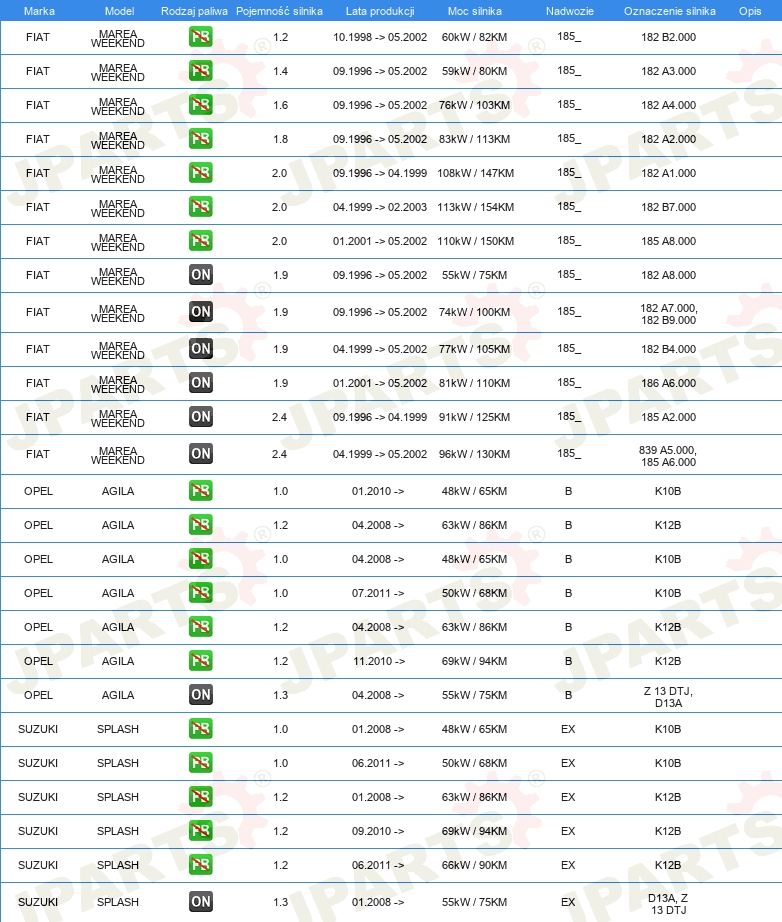The width and height of the screenshot is (782, 922).
Task: Click petrol icon for Opel Agila 01.2010
Action: click(200, 491)
